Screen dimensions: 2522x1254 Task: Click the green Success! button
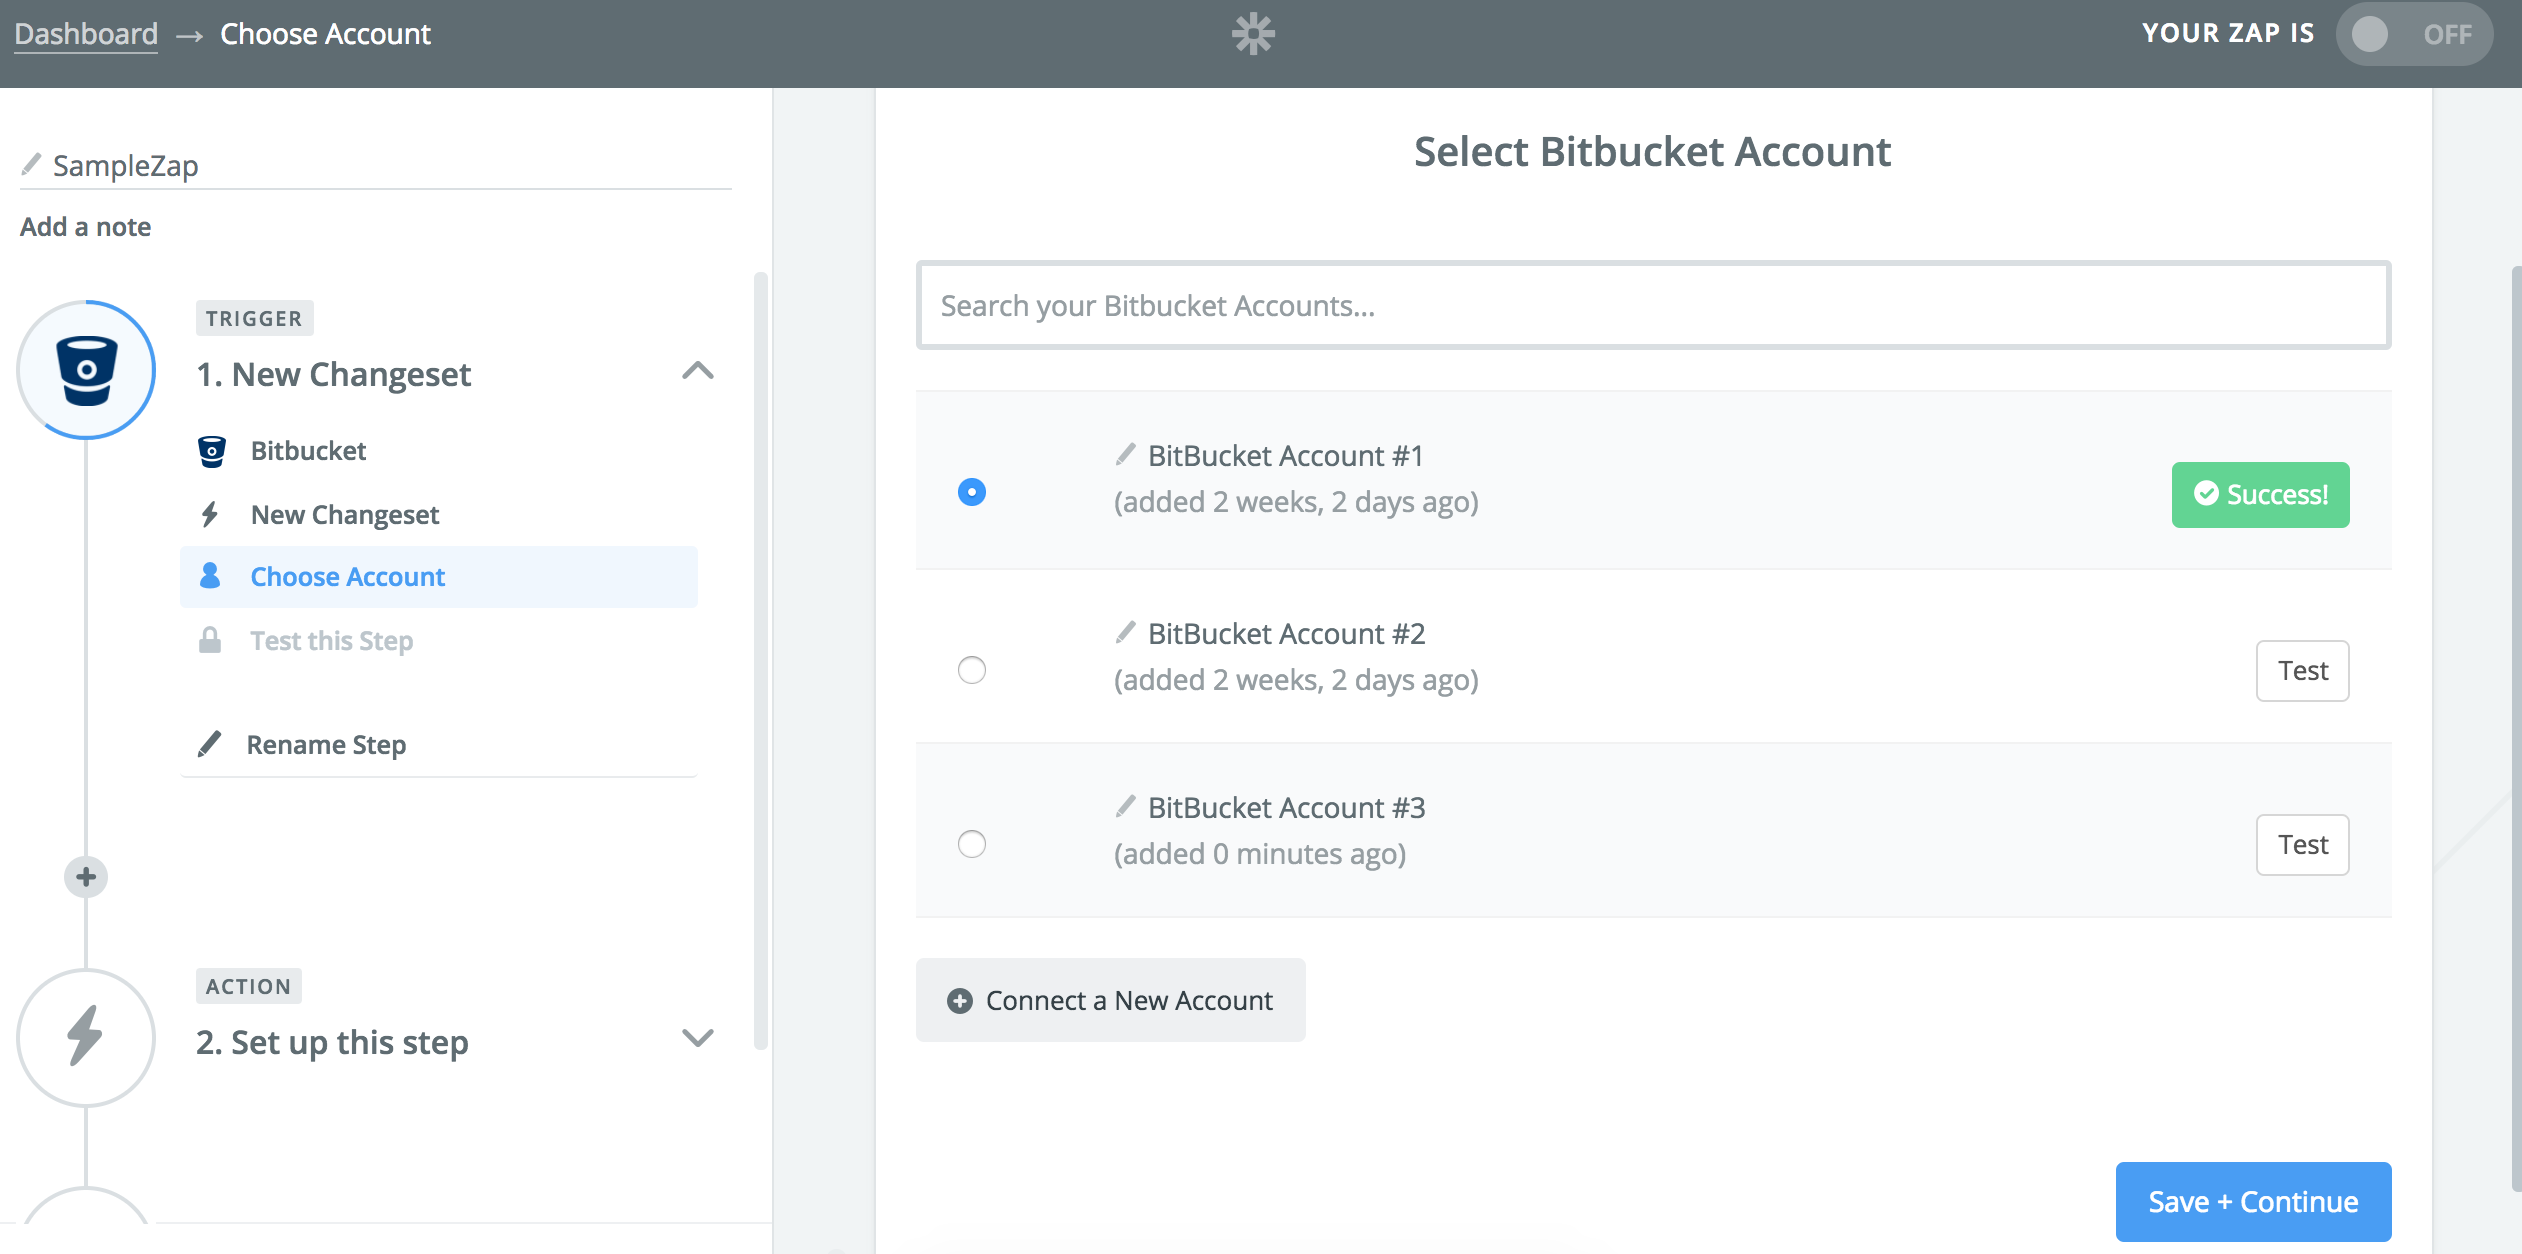(2261, 495)
